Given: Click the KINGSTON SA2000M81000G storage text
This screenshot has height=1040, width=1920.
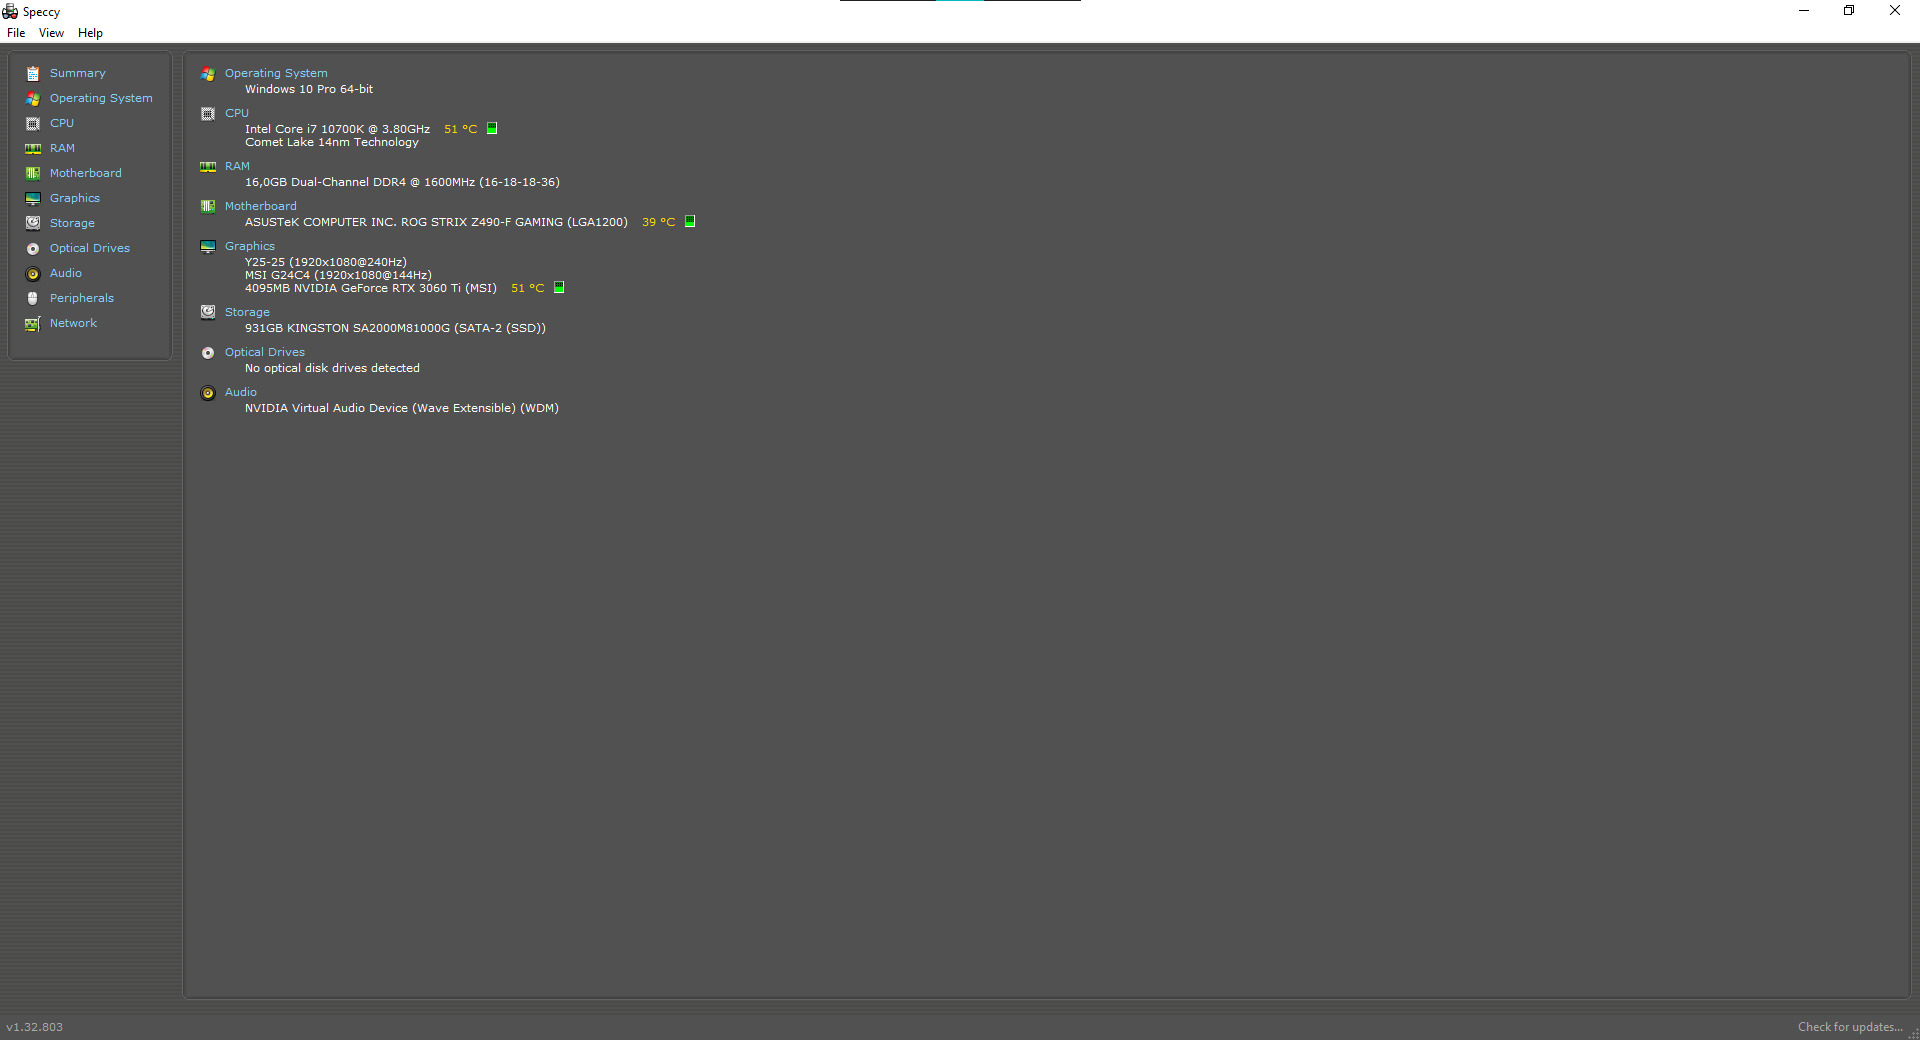Looking at the screenshot, I should (x=395, y=328).
